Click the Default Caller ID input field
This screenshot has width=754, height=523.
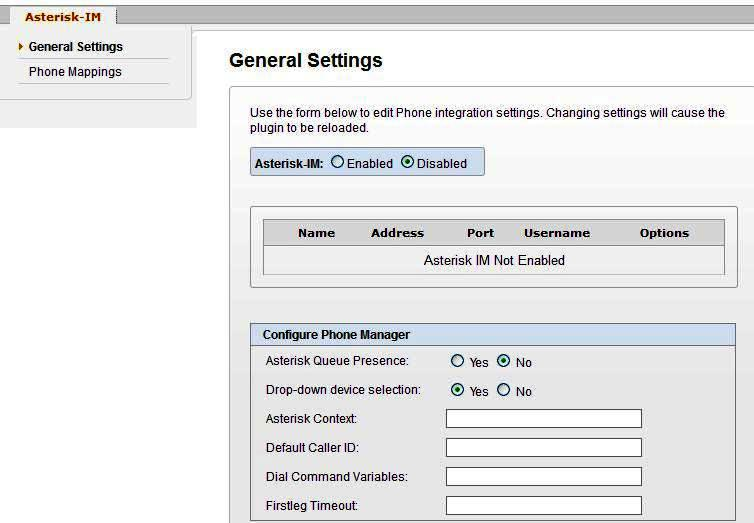[544, 448]
